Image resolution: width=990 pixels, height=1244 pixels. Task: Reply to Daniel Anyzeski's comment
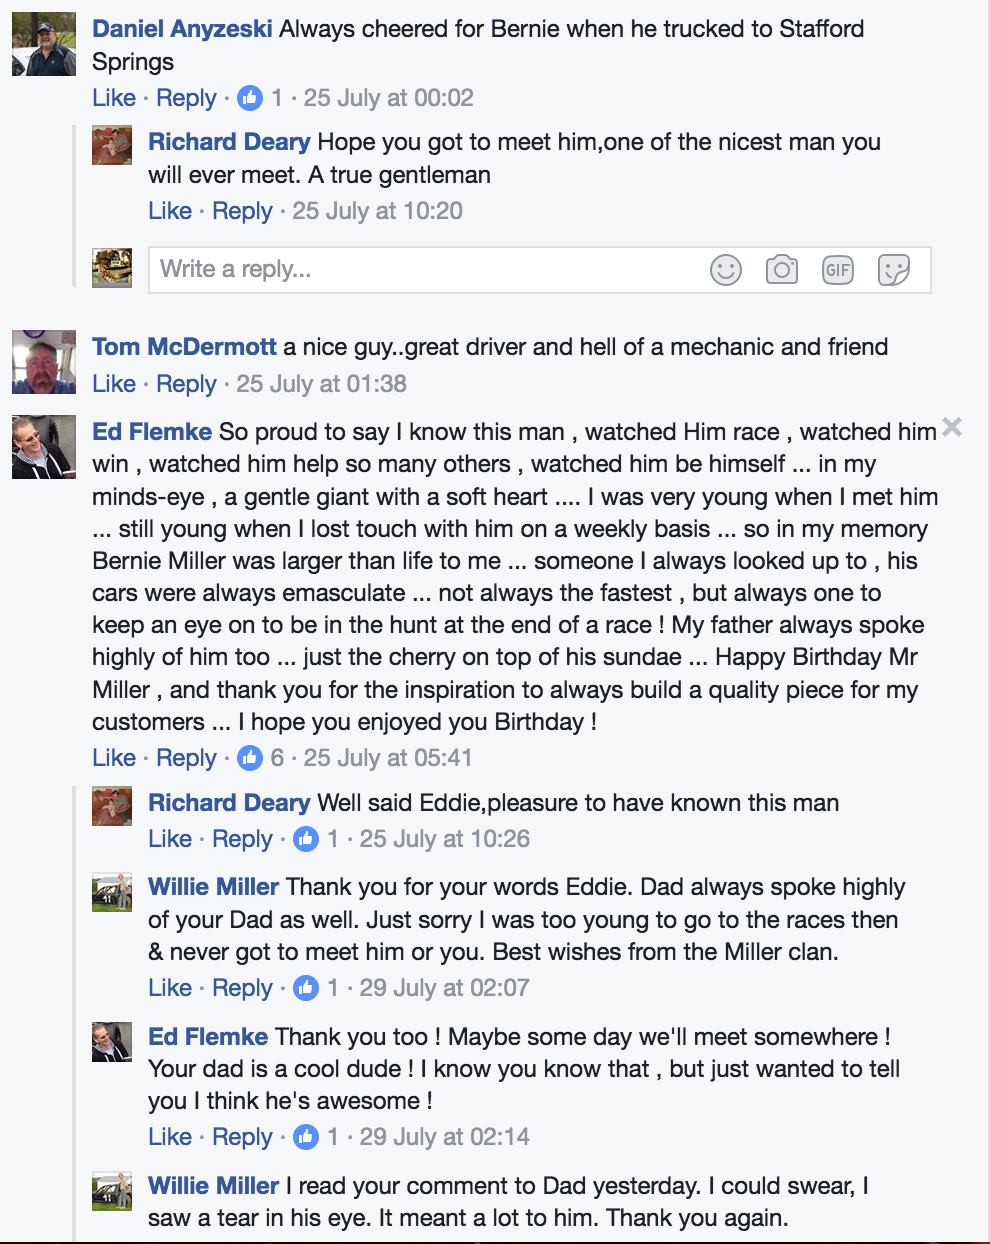[186, 98]
